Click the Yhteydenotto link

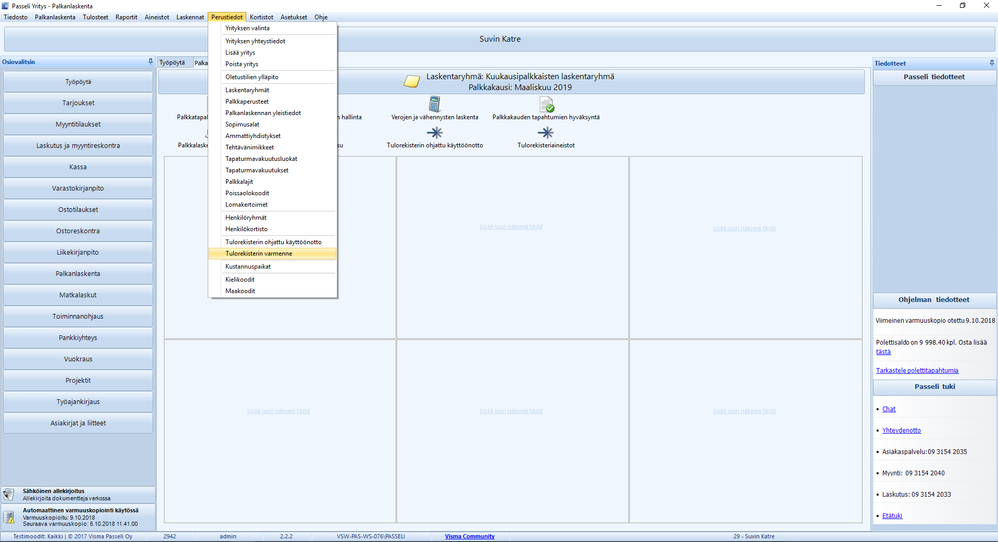(901, 431)
